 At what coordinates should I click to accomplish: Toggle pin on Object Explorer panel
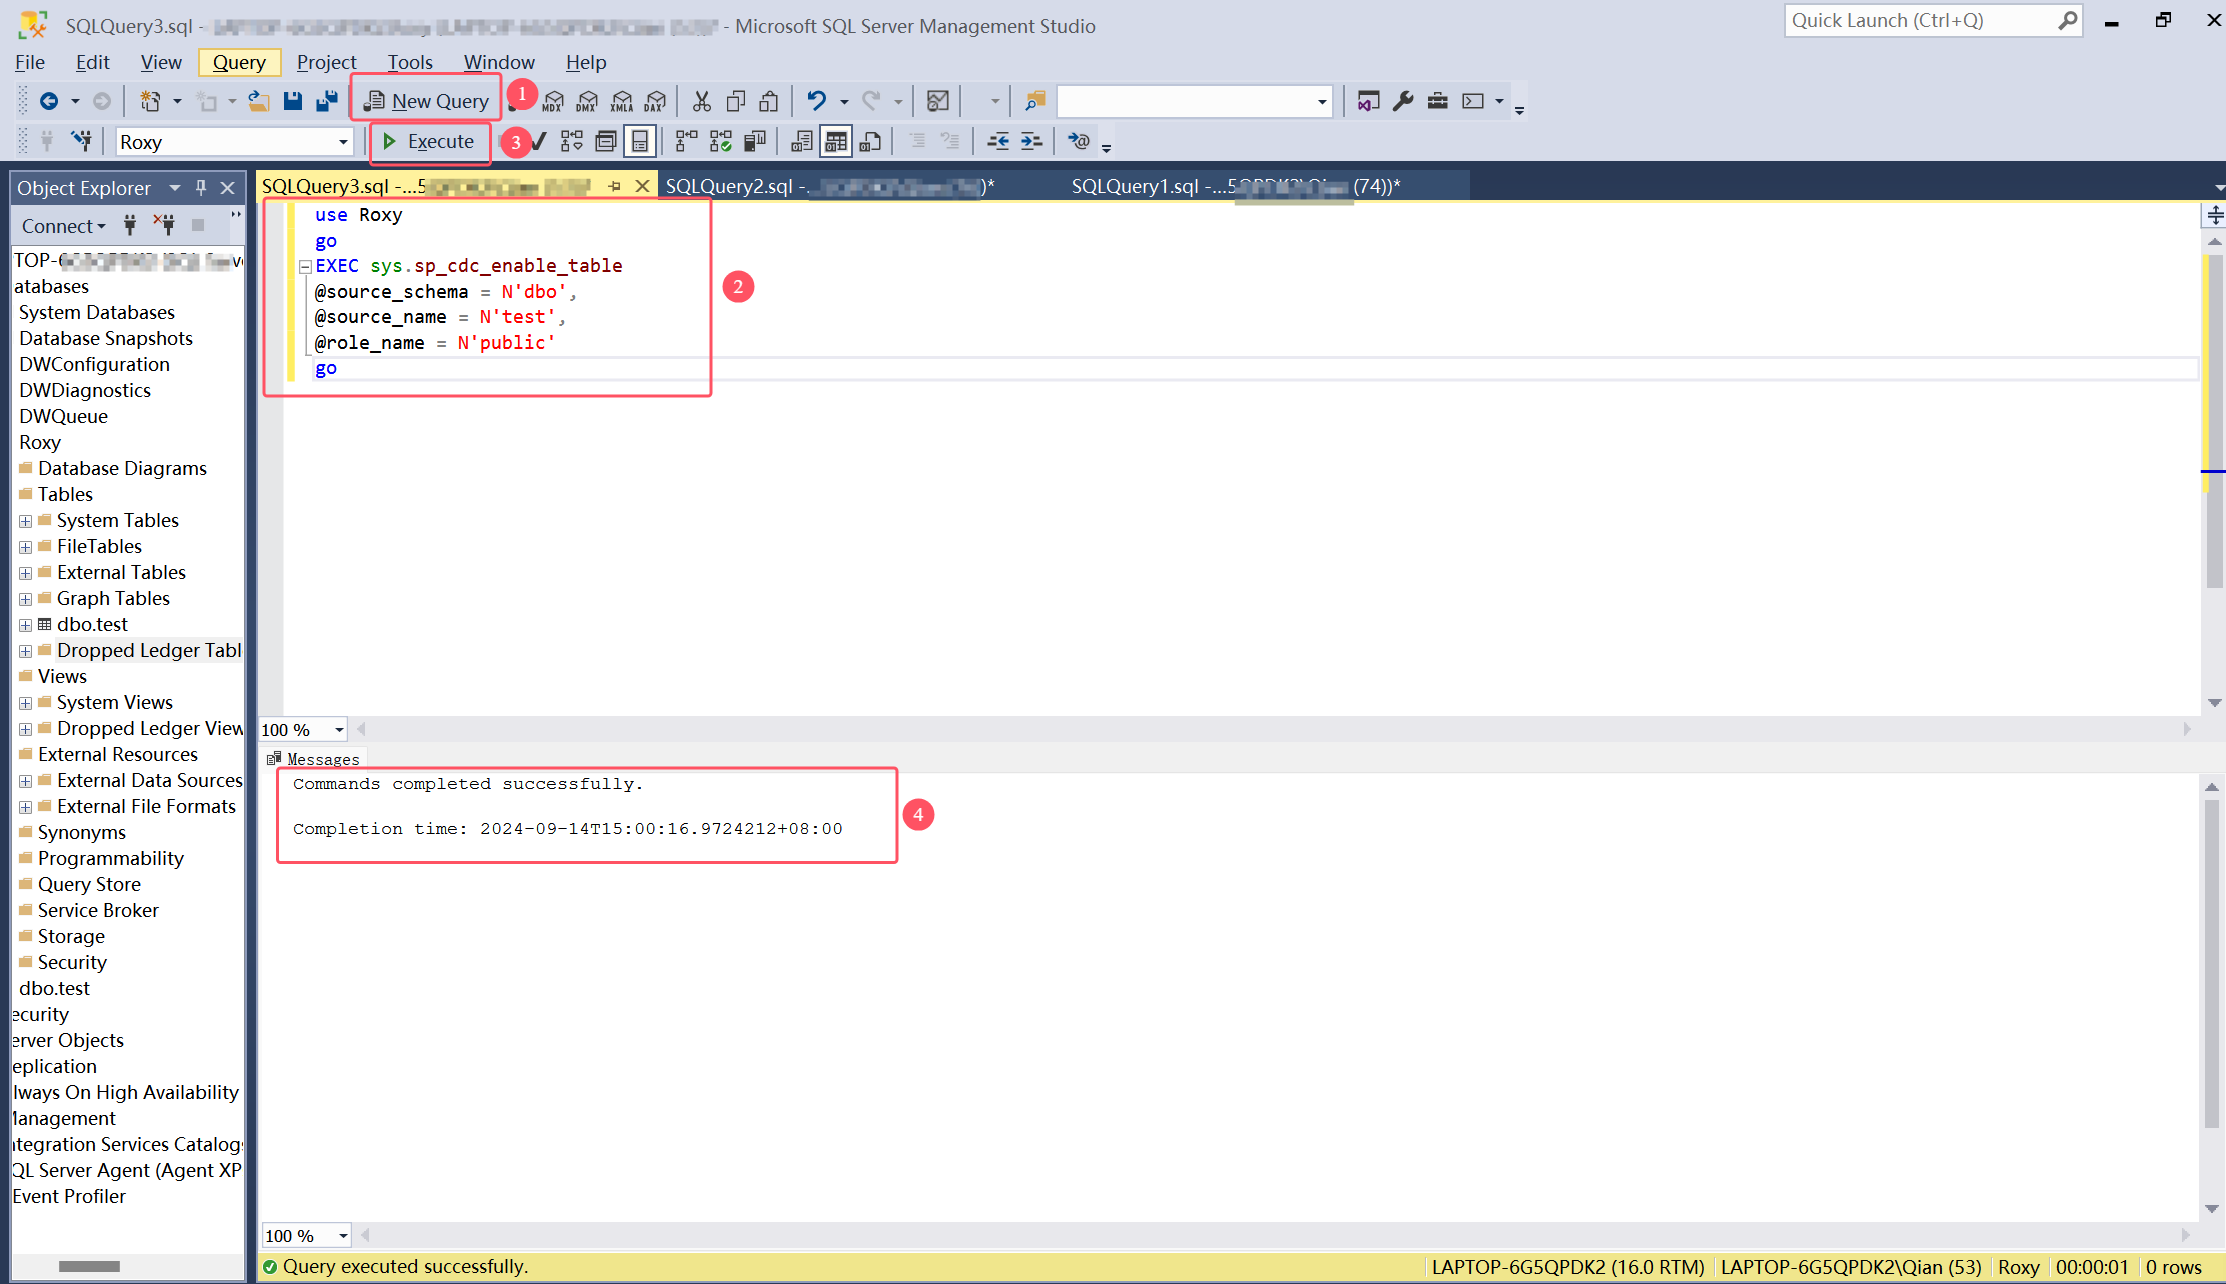201,188
